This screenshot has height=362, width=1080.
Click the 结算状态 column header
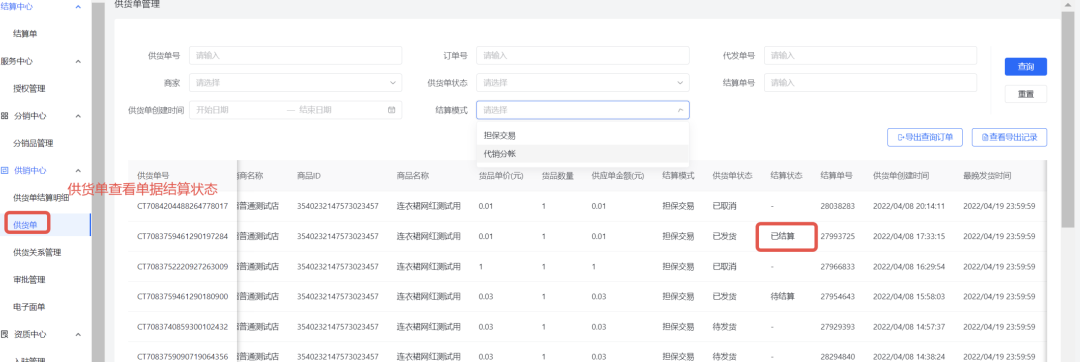[x=787, y=176]
